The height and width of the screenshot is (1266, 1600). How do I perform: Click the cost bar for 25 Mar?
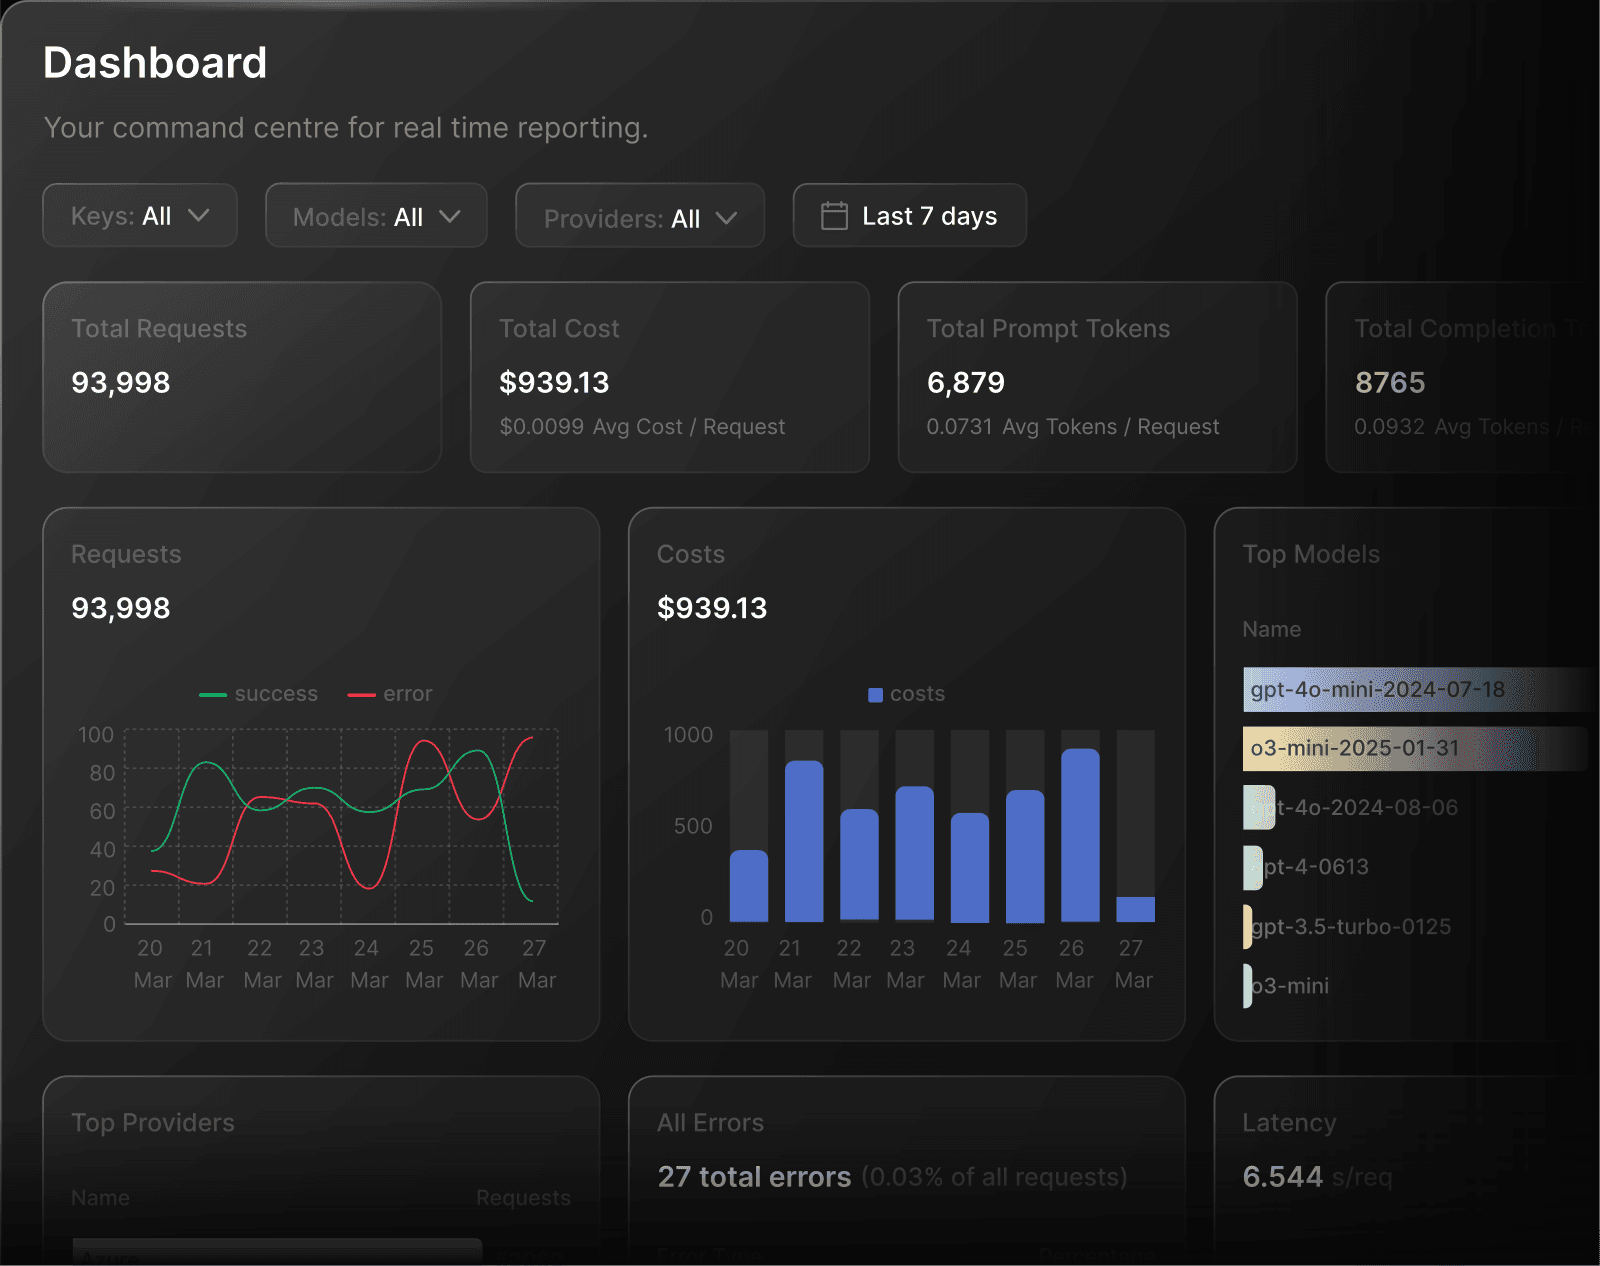[x=1025, y=856]
